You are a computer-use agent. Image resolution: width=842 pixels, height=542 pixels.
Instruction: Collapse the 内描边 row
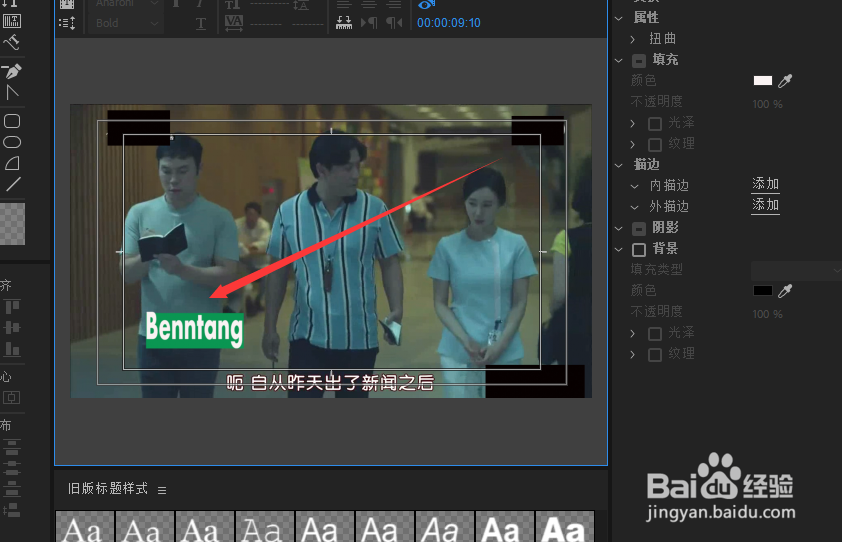(634, 186)
